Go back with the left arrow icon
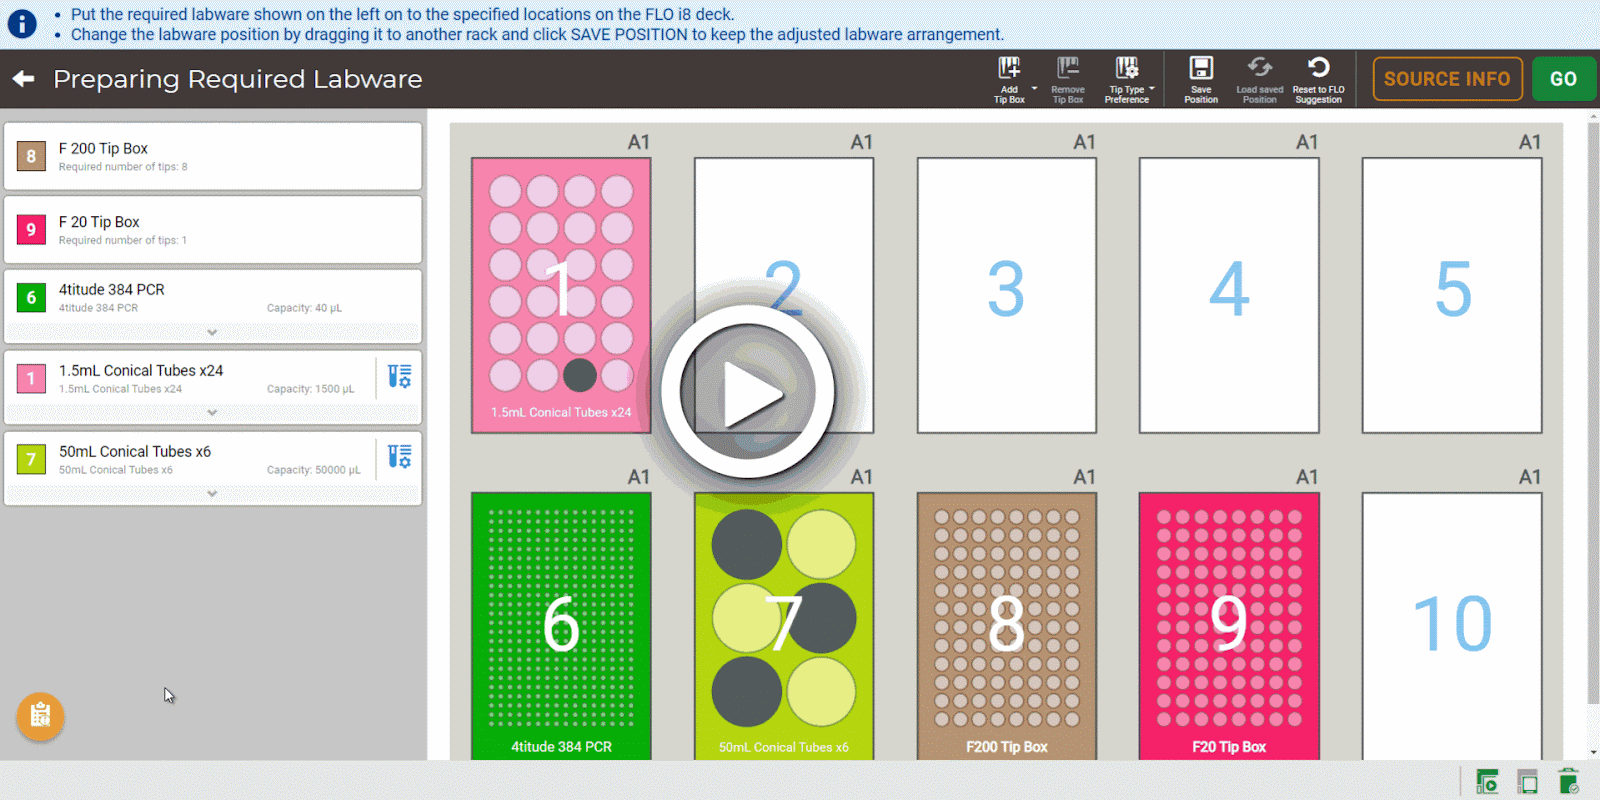 (23, 78)
